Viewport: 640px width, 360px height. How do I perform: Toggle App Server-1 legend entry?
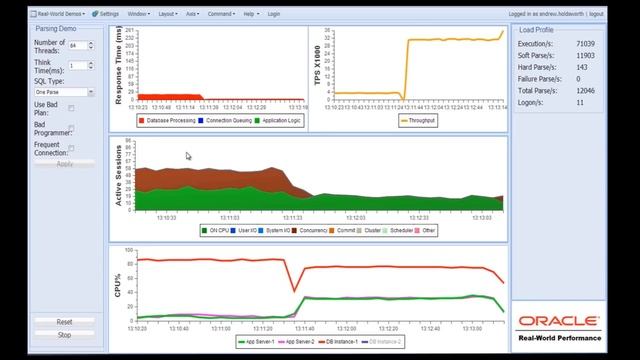pyautogui.click(x=256, y=342)
